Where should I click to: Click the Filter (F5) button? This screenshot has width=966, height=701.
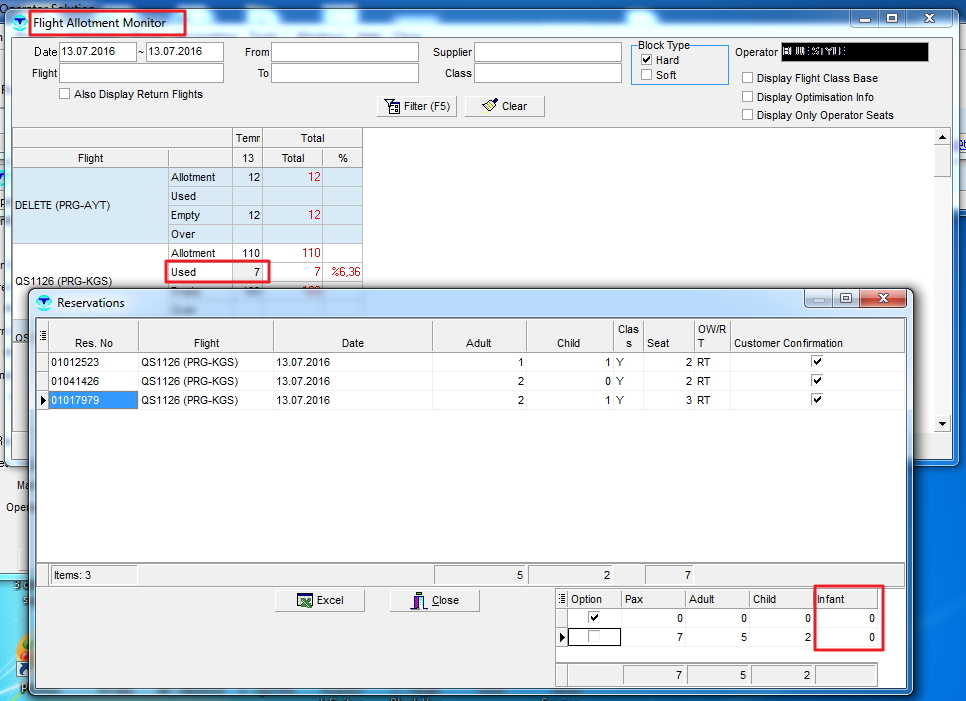click(417, 106)
